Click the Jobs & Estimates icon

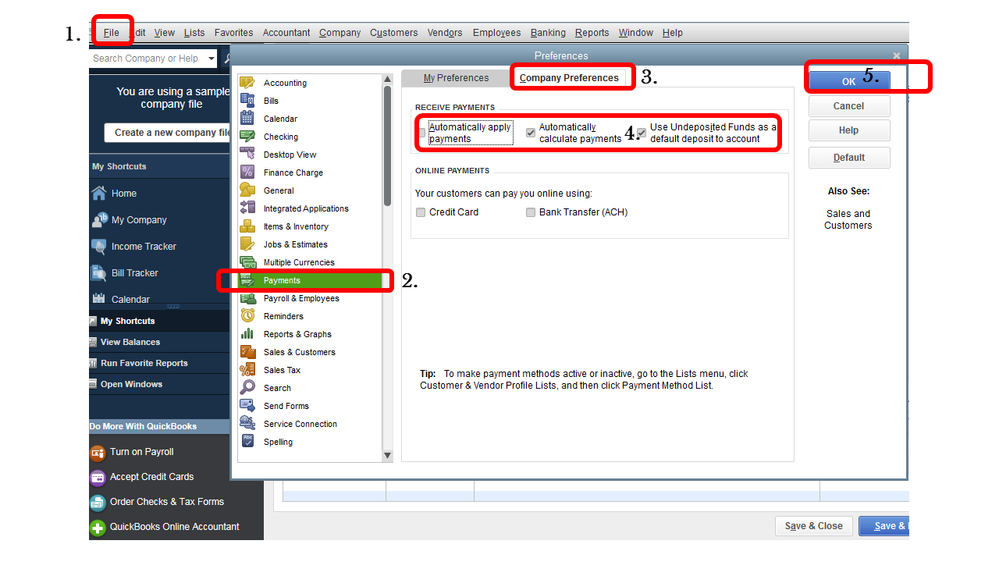pos(247,243)
